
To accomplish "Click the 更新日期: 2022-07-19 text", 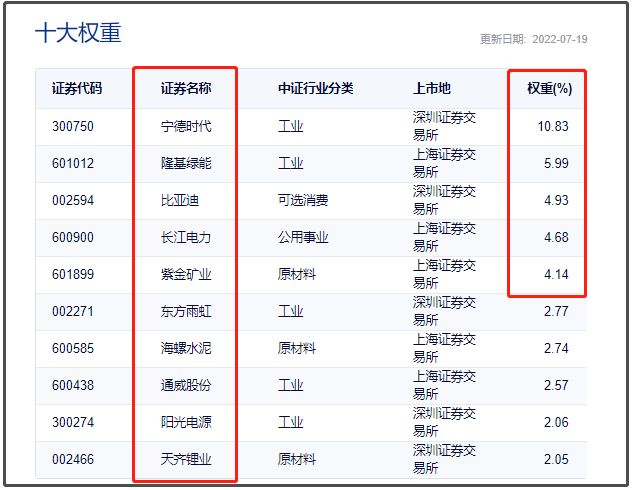I will pyautogui.click(x=533, y=39).
